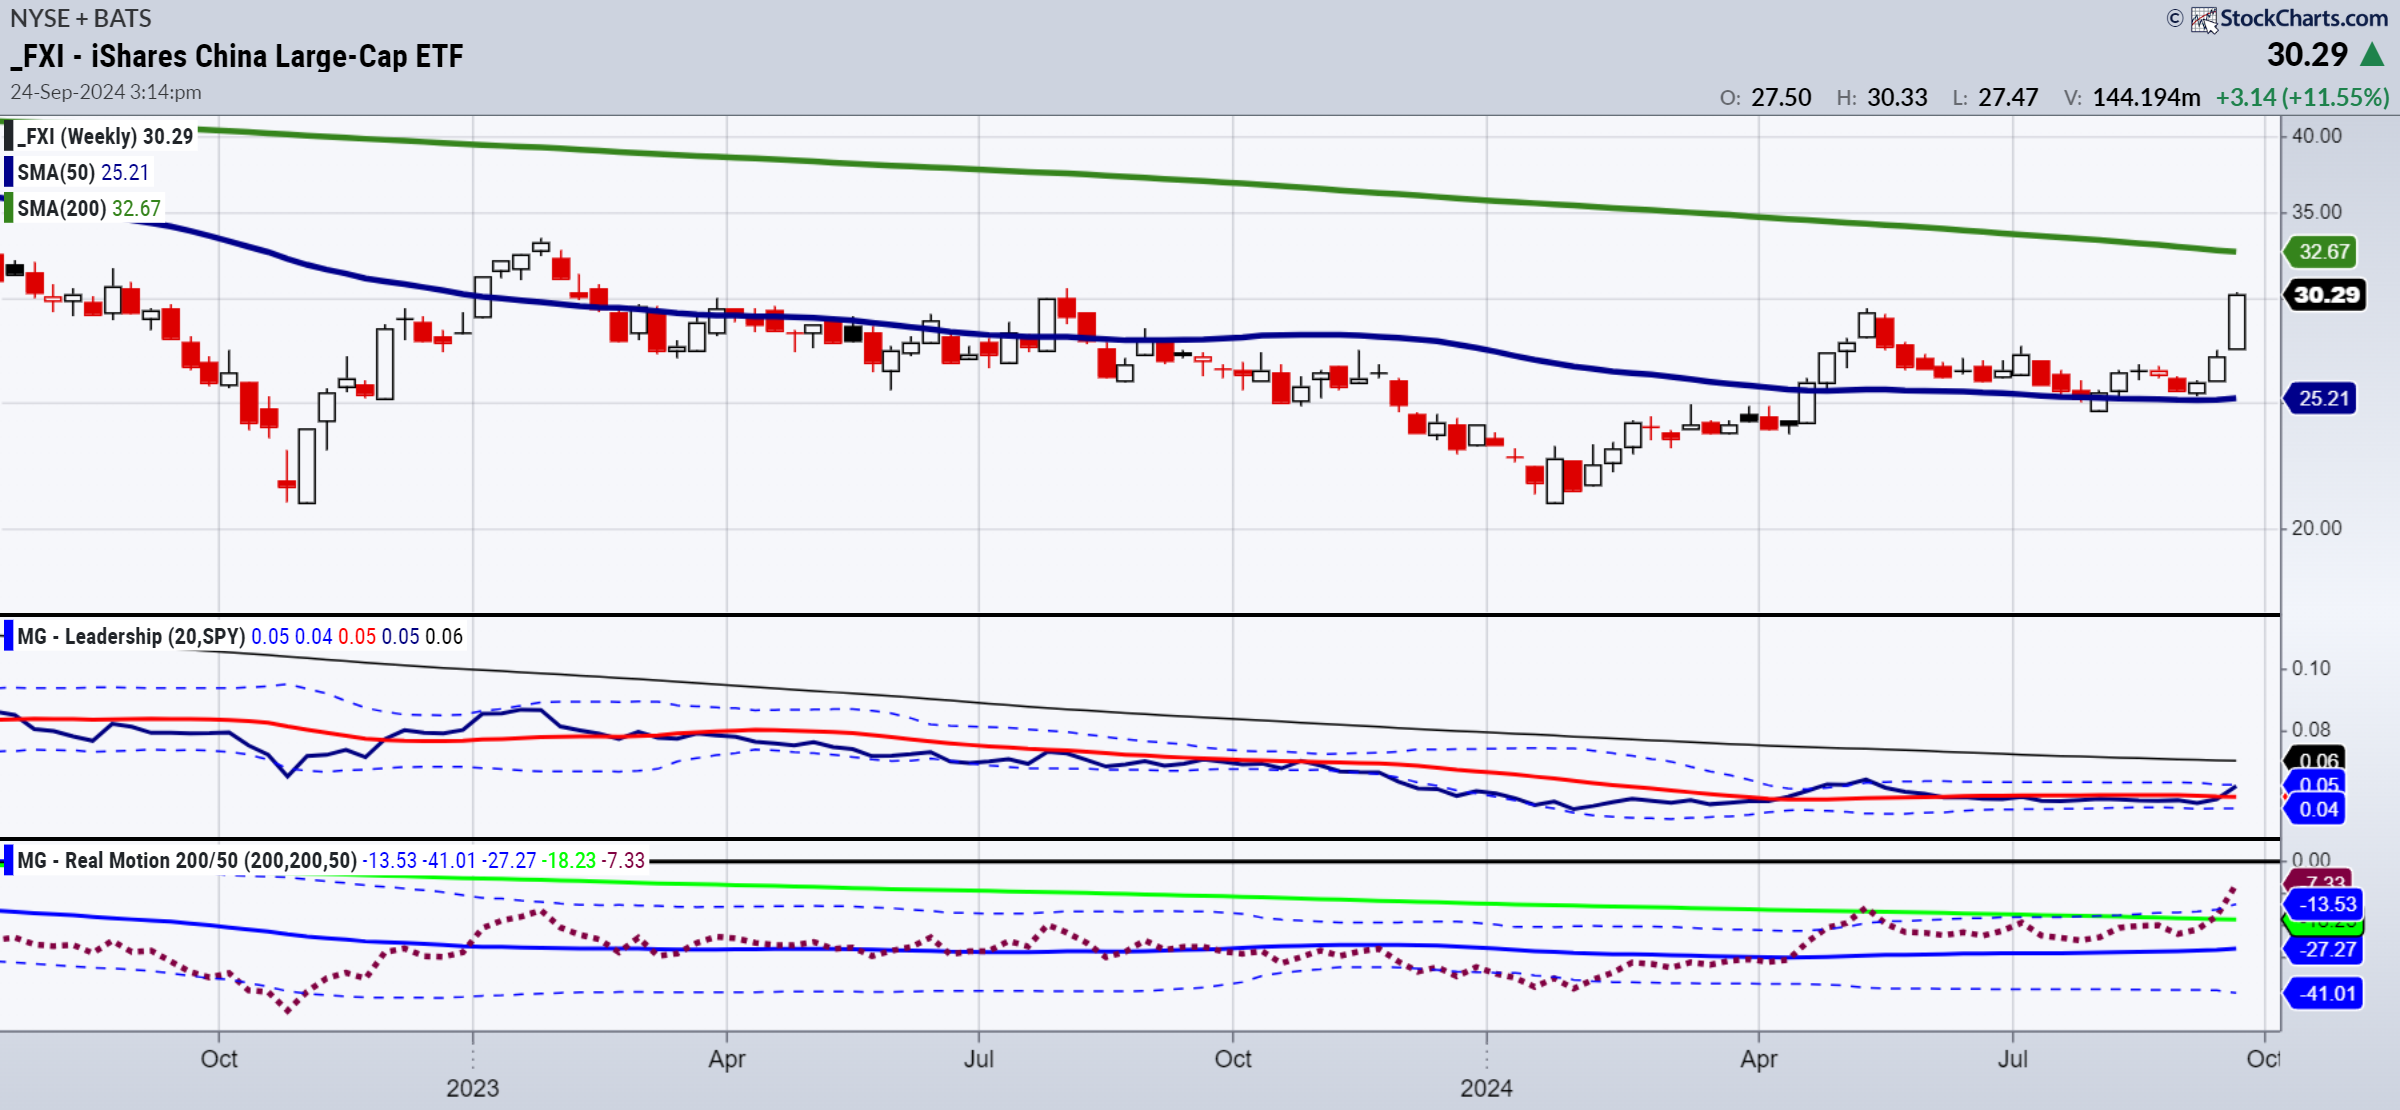Viewport: 2400px width, 1110px height.
Task: Click the black _FXI legend color swatch
Action: coord(9,136)
